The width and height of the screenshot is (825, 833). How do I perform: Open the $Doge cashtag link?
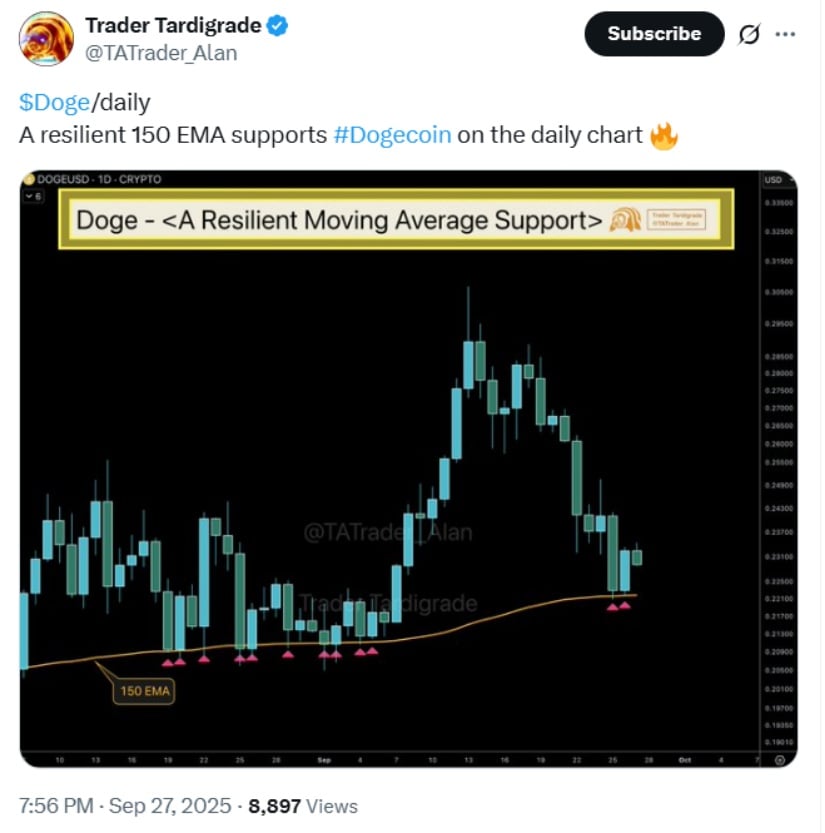point(54,102)
